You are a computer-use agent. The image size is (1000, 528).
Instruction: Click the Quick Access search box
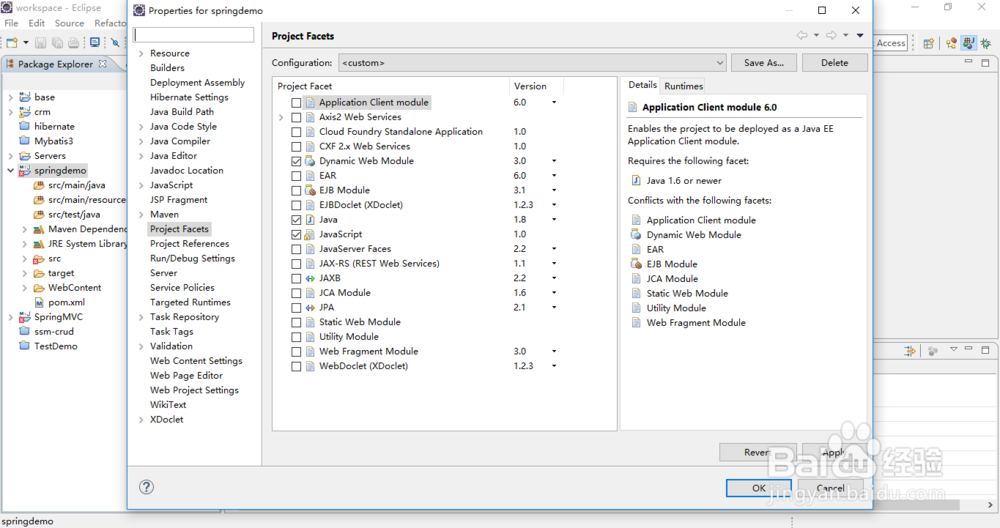(x=890, y=43)
